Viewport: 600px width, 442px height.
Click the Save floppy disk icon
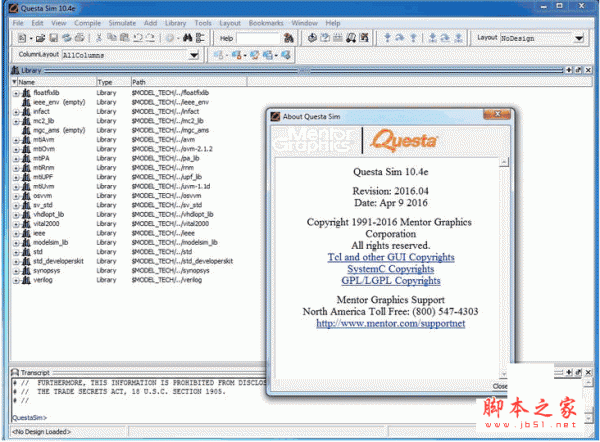[54, 38]
